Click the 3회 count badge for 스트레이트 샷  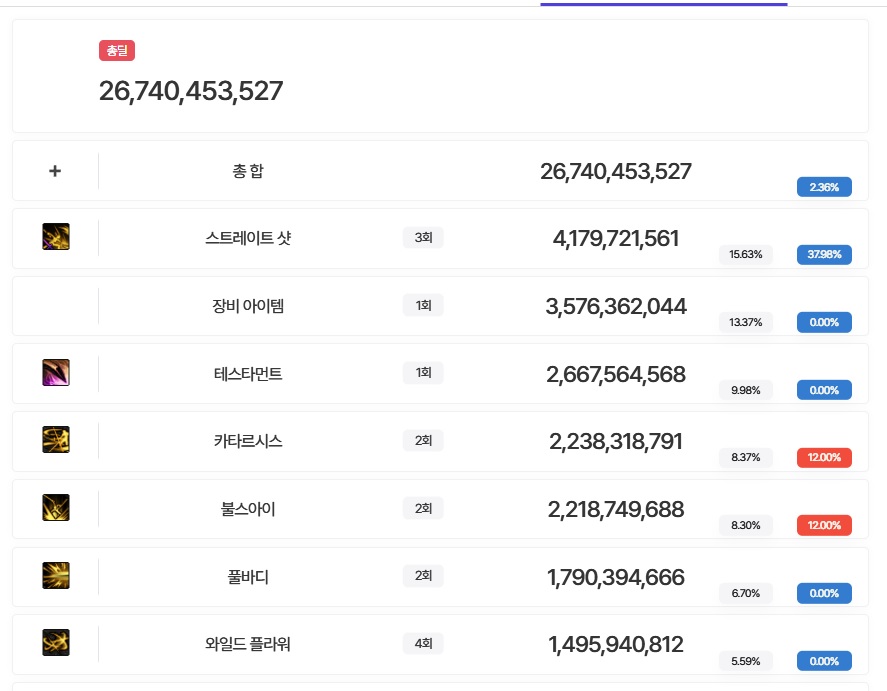(423, 238)
